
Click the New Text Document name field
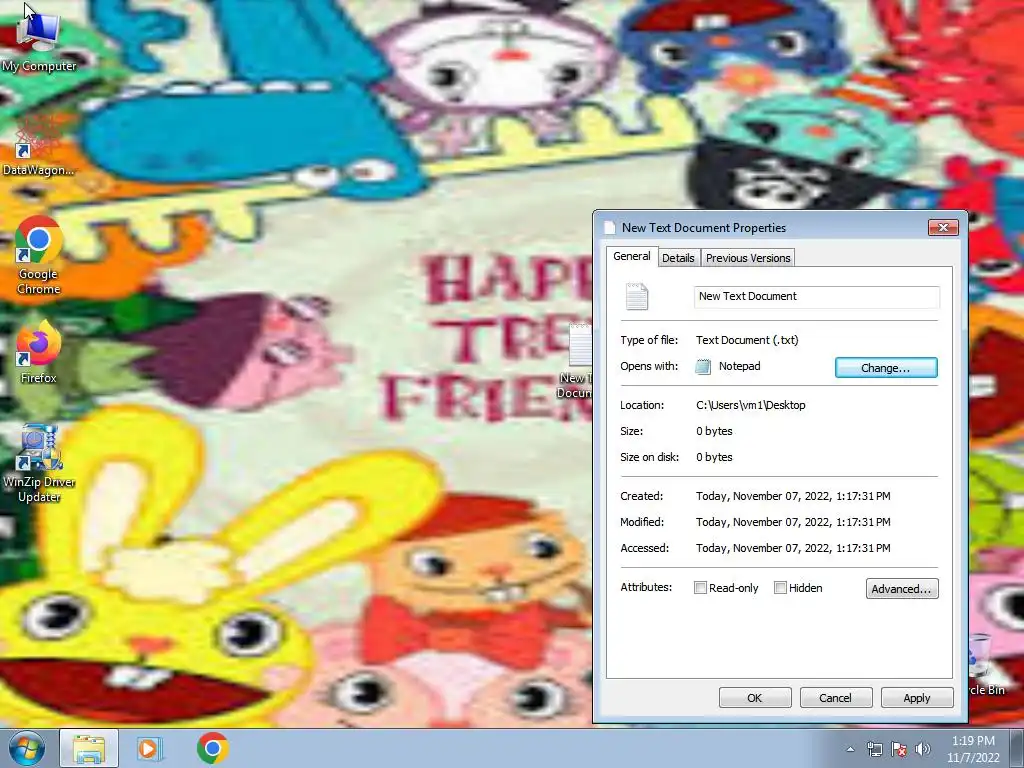point(816,296)
